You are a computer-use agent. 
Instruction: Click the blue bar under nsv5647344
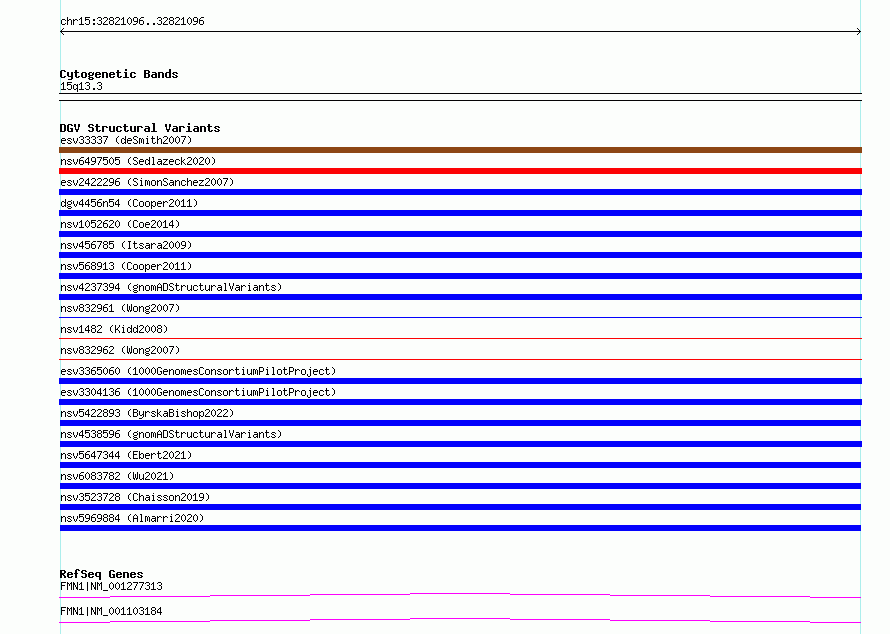tap(460, 465)
